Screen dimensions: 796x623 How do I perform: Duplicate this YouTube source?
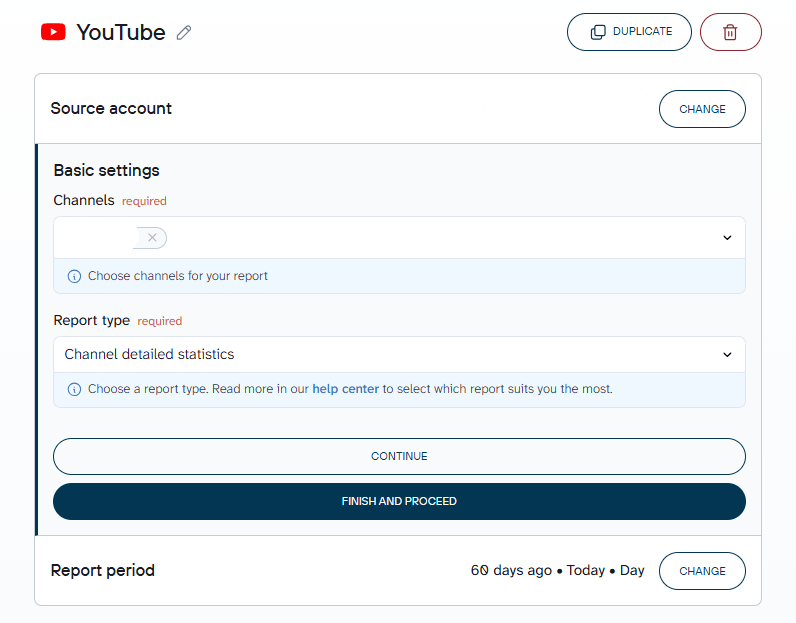(629, 32)
